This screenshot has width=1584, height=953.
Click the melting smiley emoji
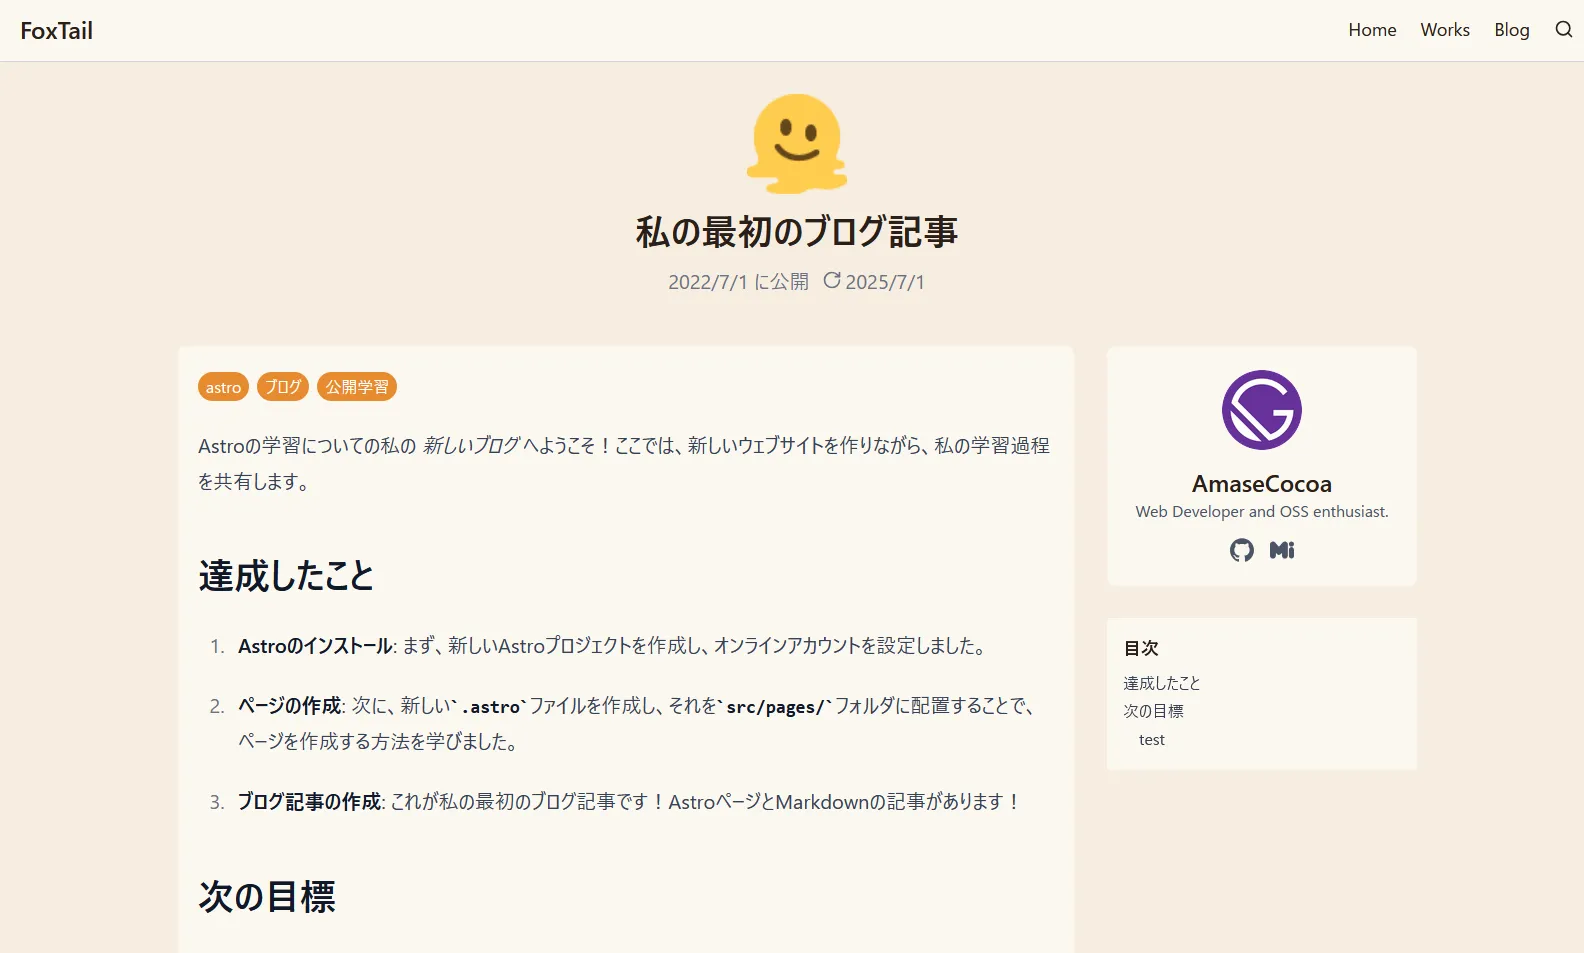[x=797, y=144]
